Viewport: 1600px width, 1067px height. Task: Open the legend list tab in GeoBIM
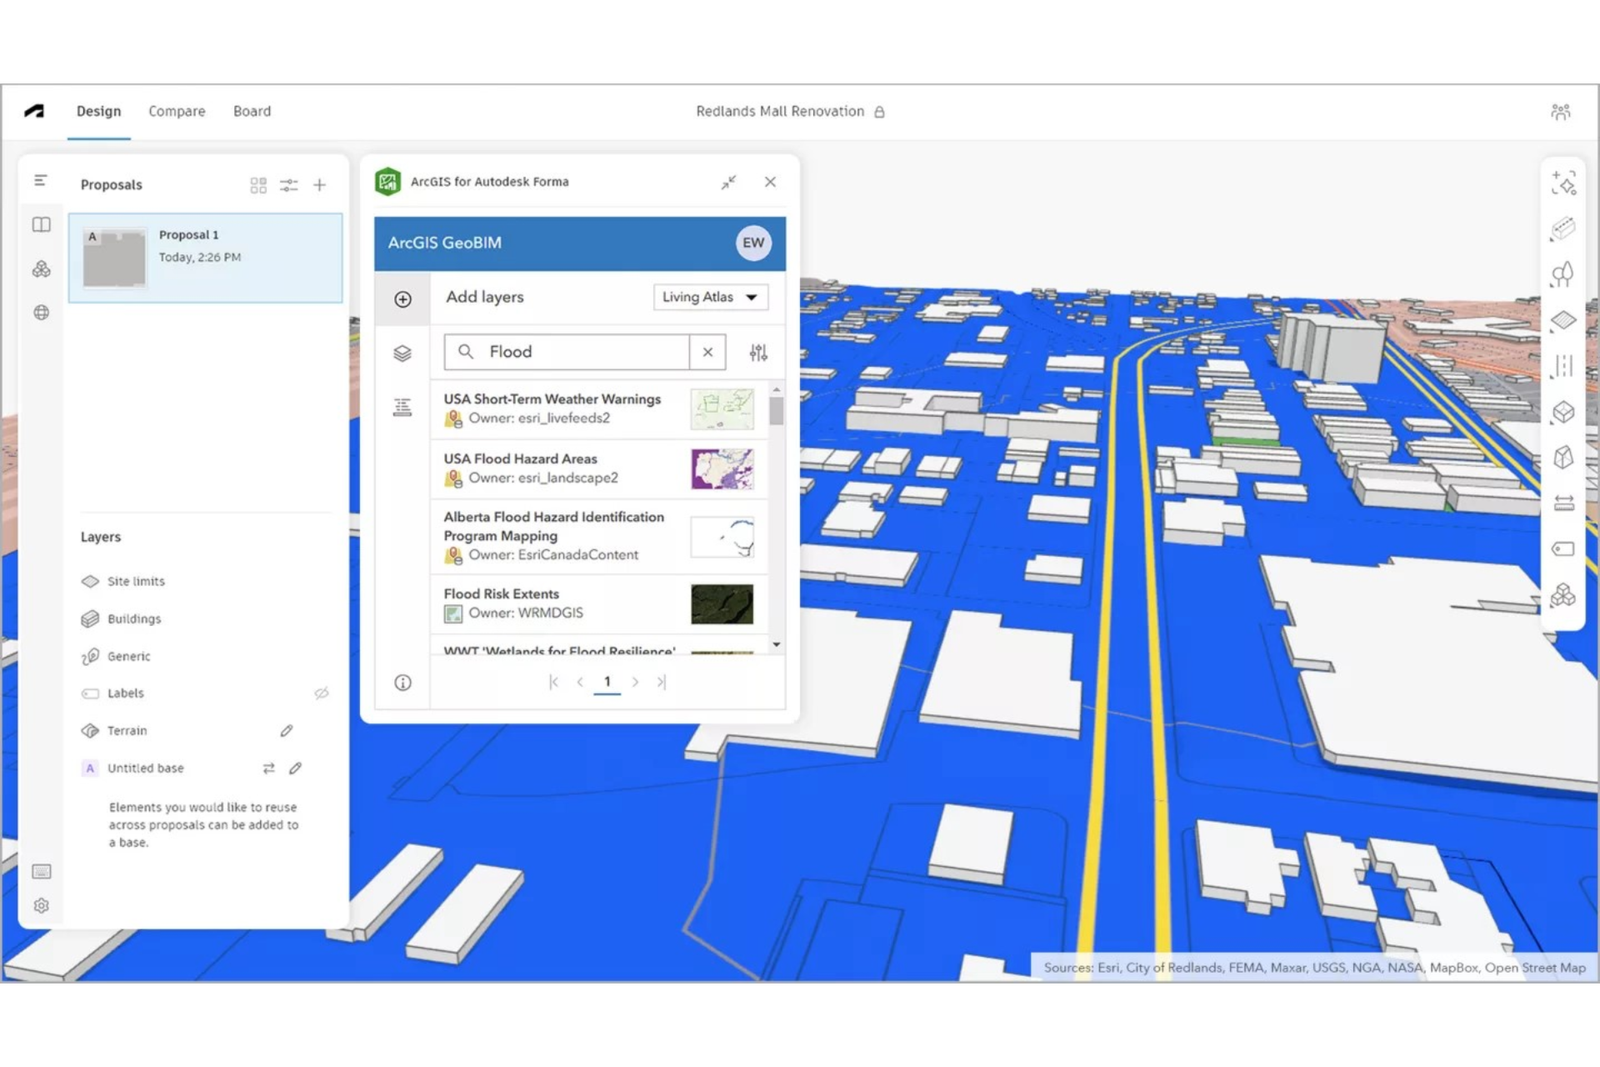[403, 407]
